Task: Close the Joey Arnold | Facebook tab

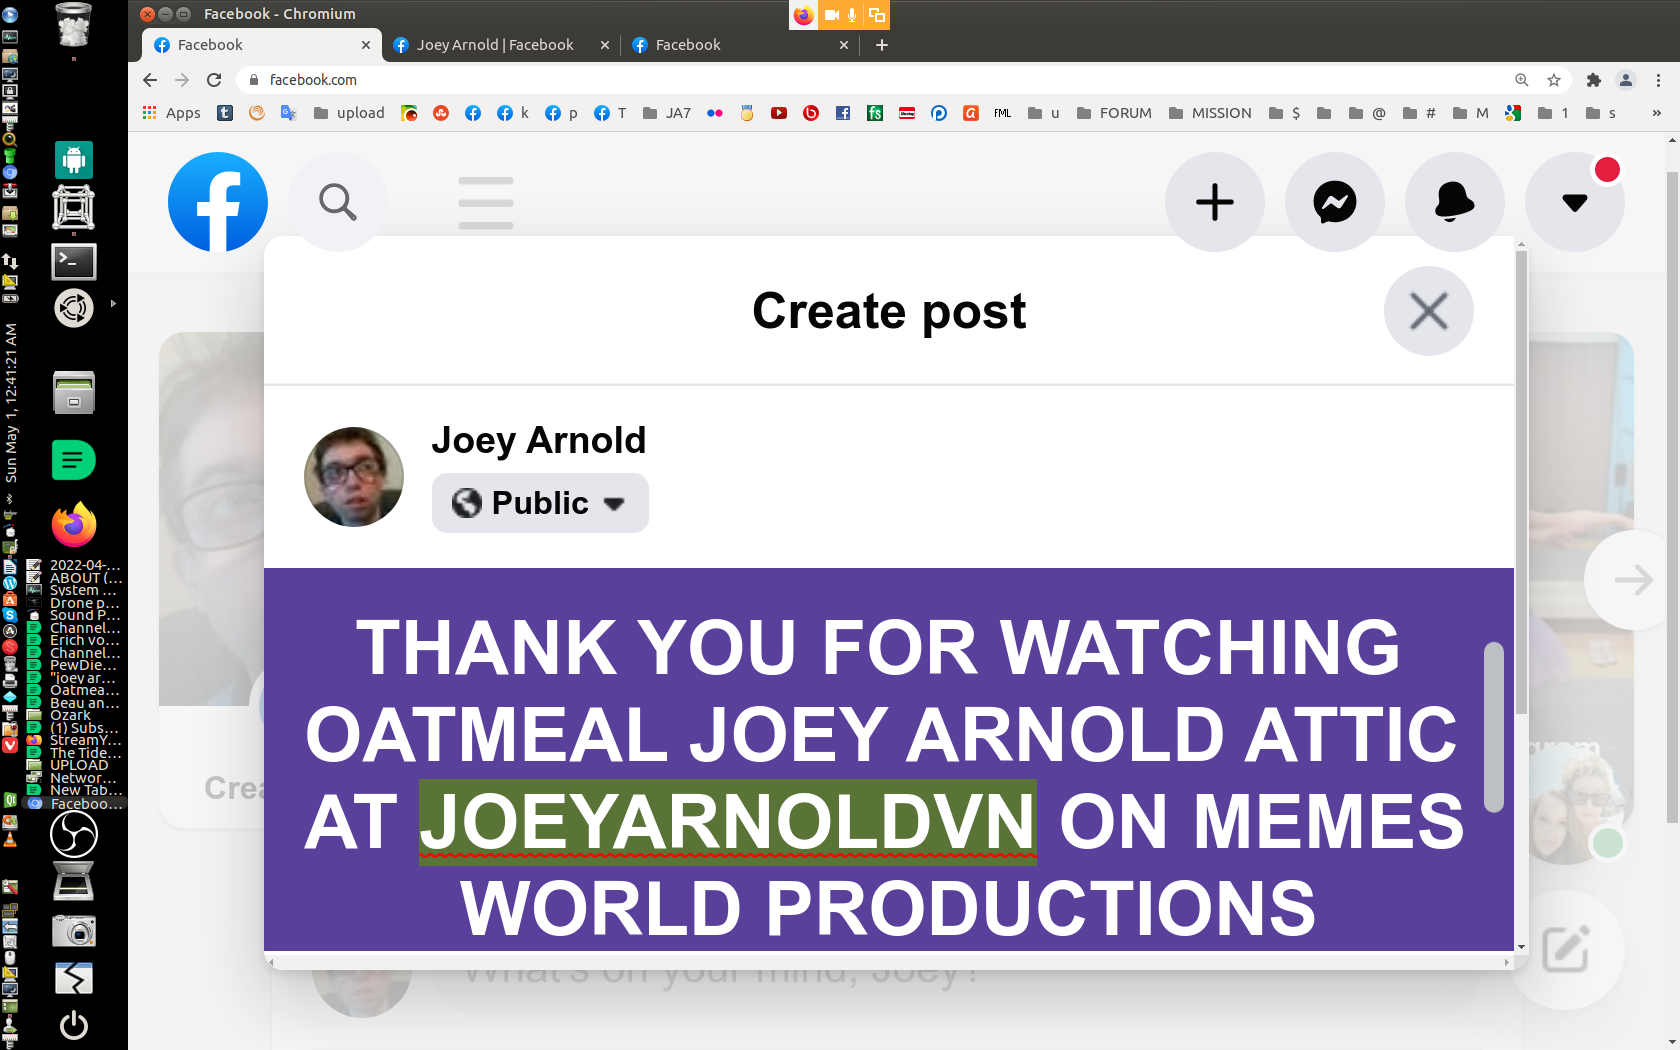Action: pos(604,45)
